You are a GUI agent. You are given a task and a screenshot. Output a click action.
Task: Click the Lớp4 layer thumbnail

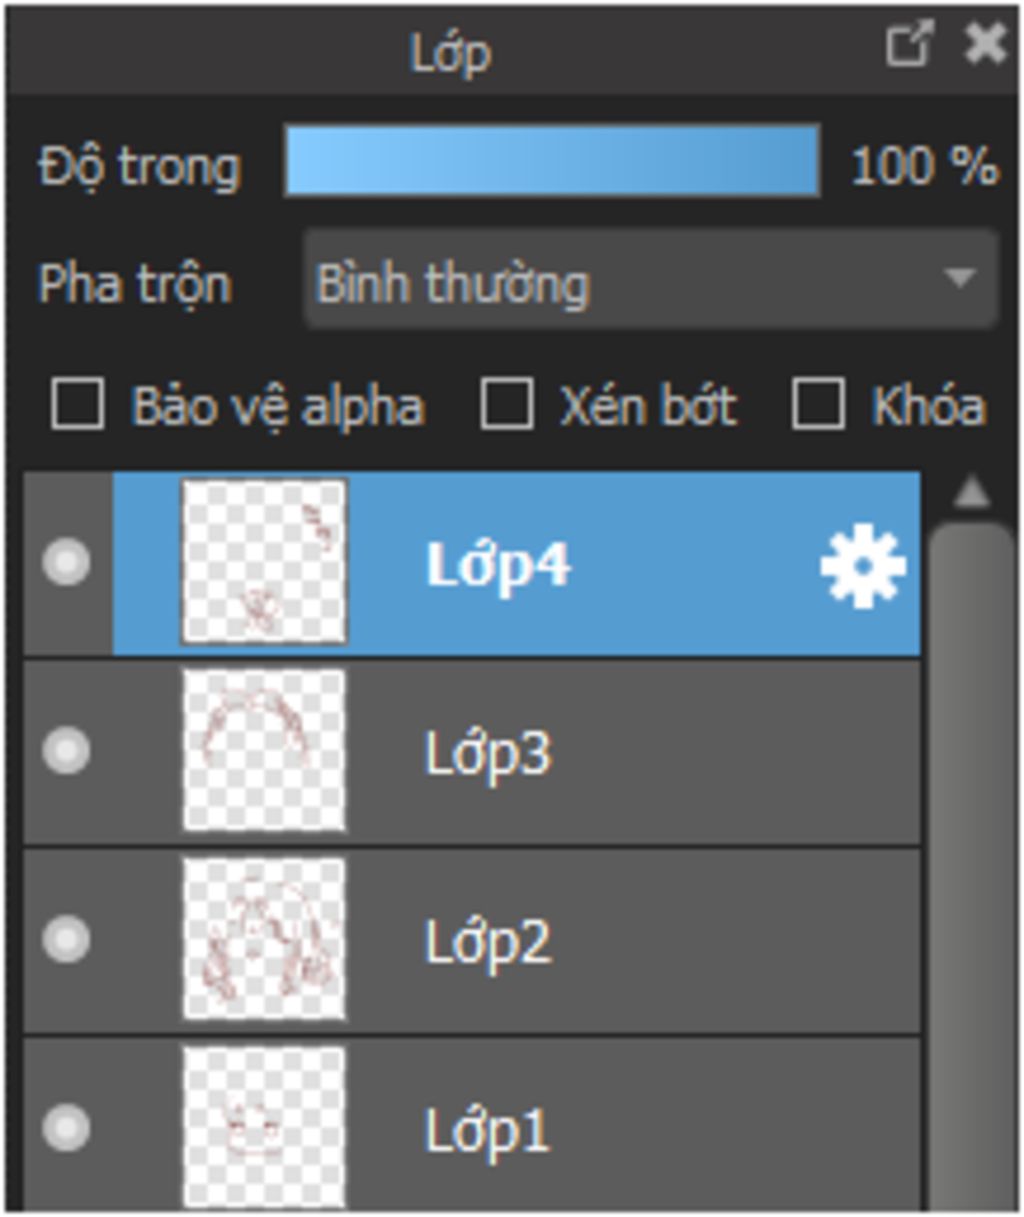[264, 561]
